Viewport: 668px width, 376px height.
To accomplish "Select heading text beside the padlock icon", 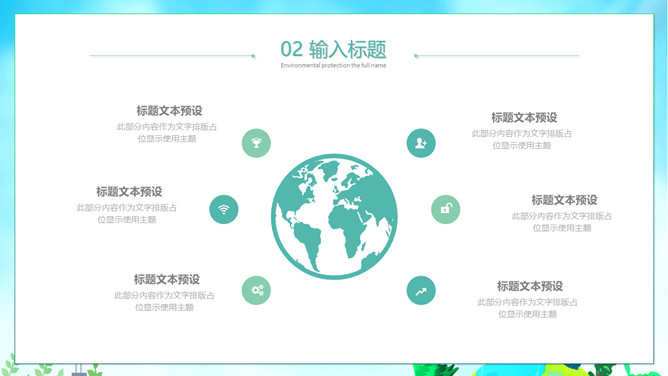I will pos(564,200).
